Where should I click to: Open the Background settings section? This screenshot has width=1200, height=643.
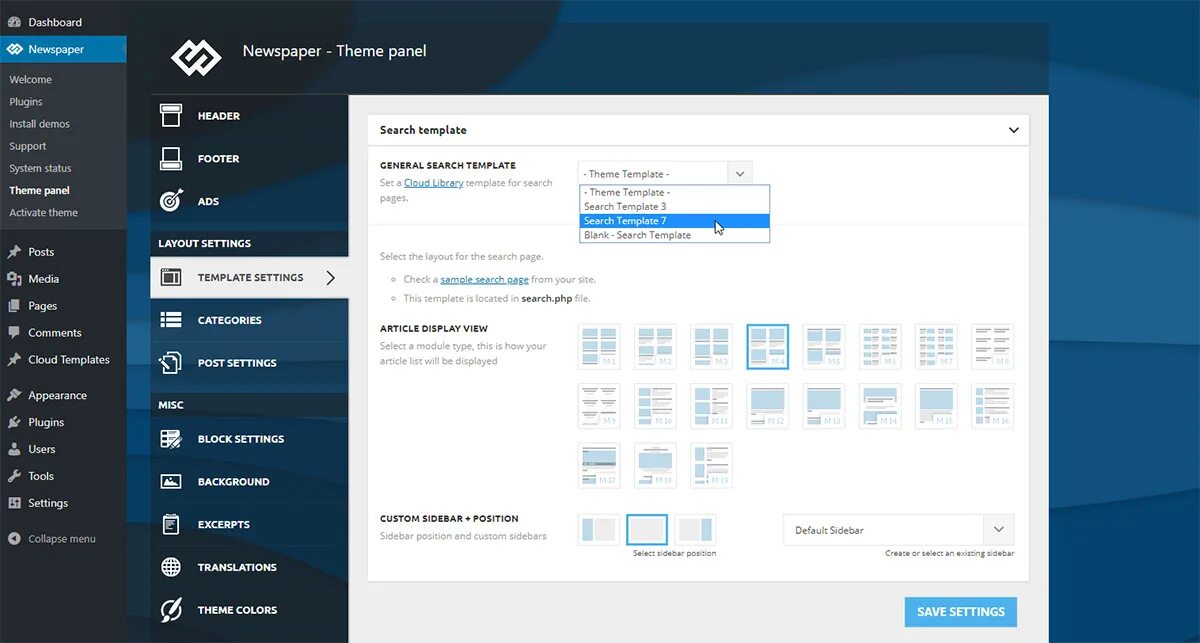coord(249,482)
